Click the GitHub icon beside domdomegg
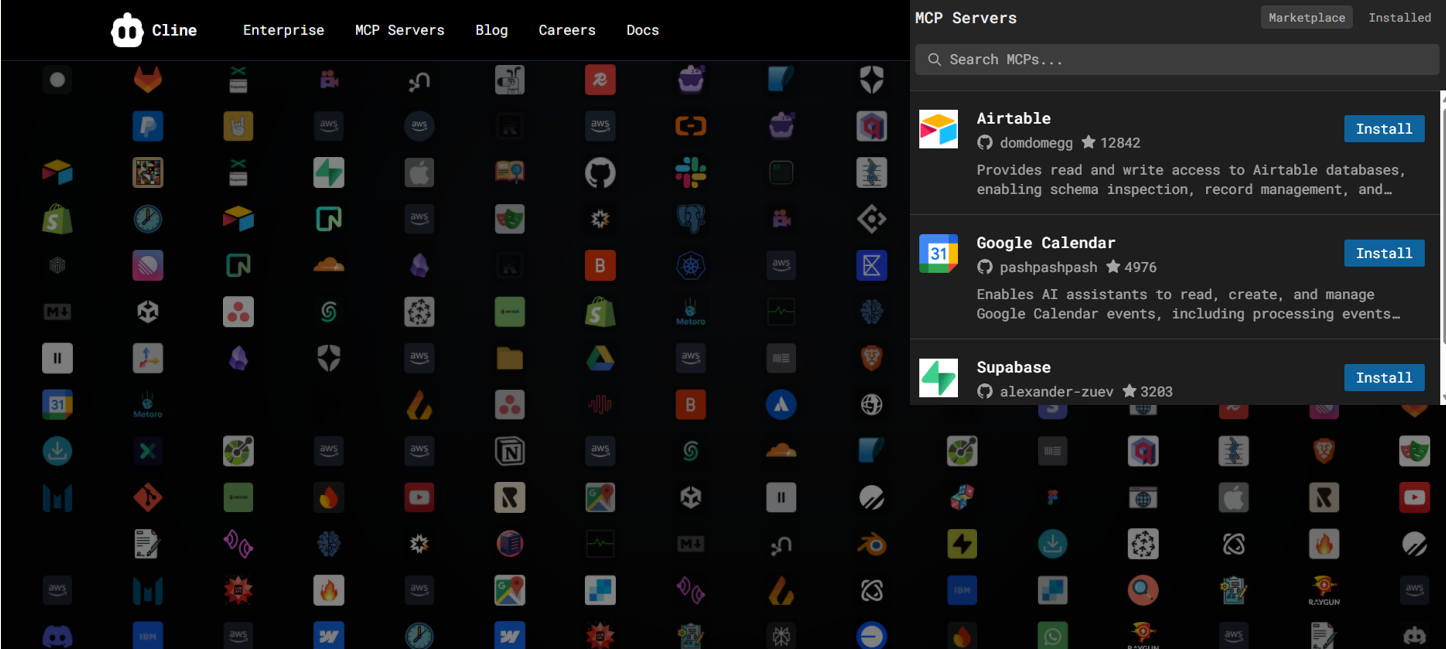1446x649 pixels. coord(985,143)
